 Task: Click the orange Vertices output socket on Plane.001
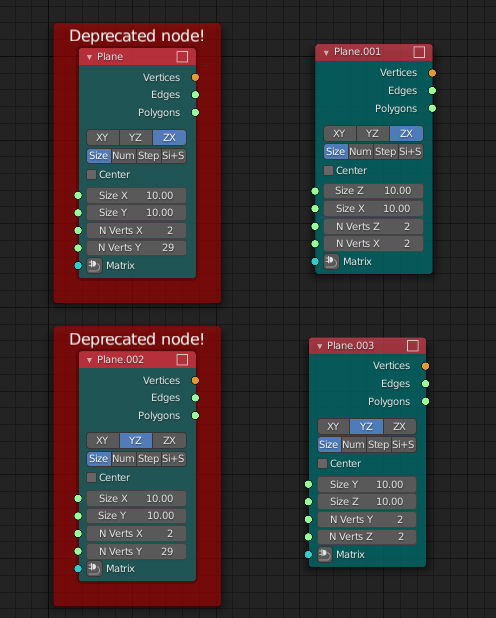coord(432,73)
